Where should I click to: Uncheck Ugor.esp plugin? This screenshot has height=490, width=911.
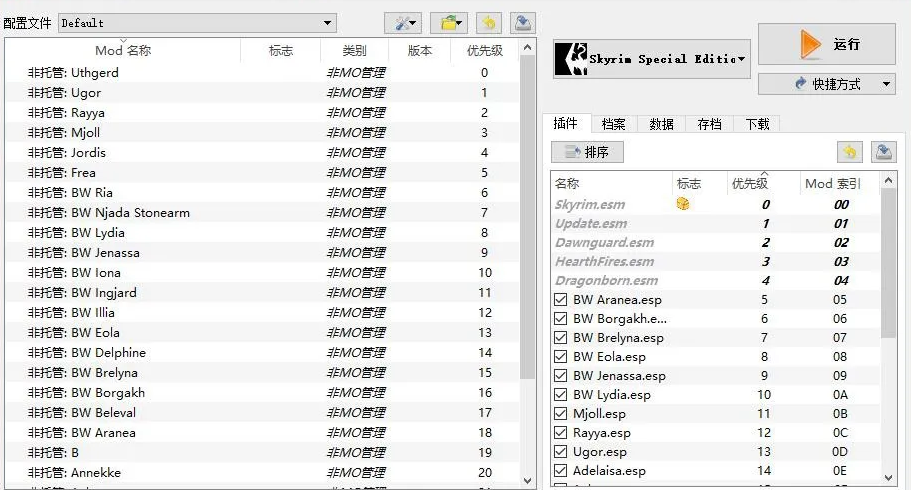click(x=561, y=452)
